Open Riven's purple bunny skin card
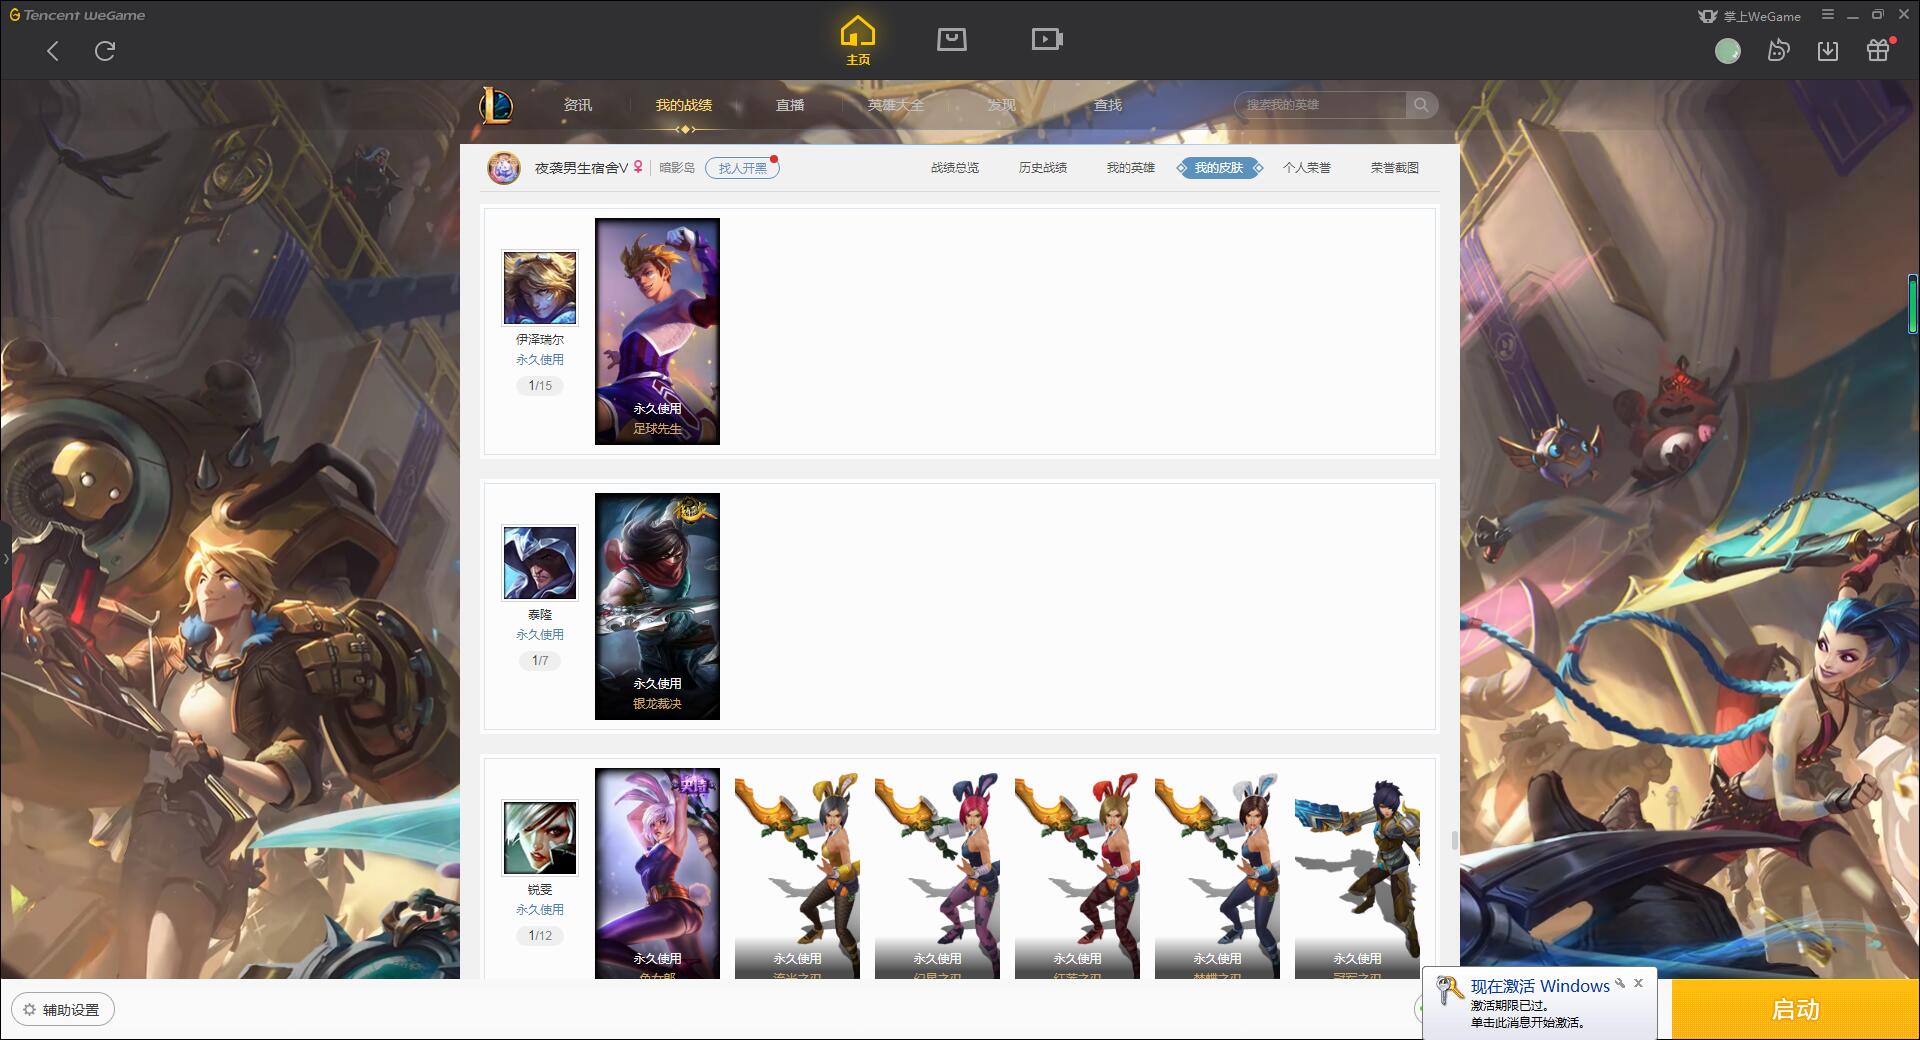This screenshot has height=1040, width=1920. coord(657,873)
